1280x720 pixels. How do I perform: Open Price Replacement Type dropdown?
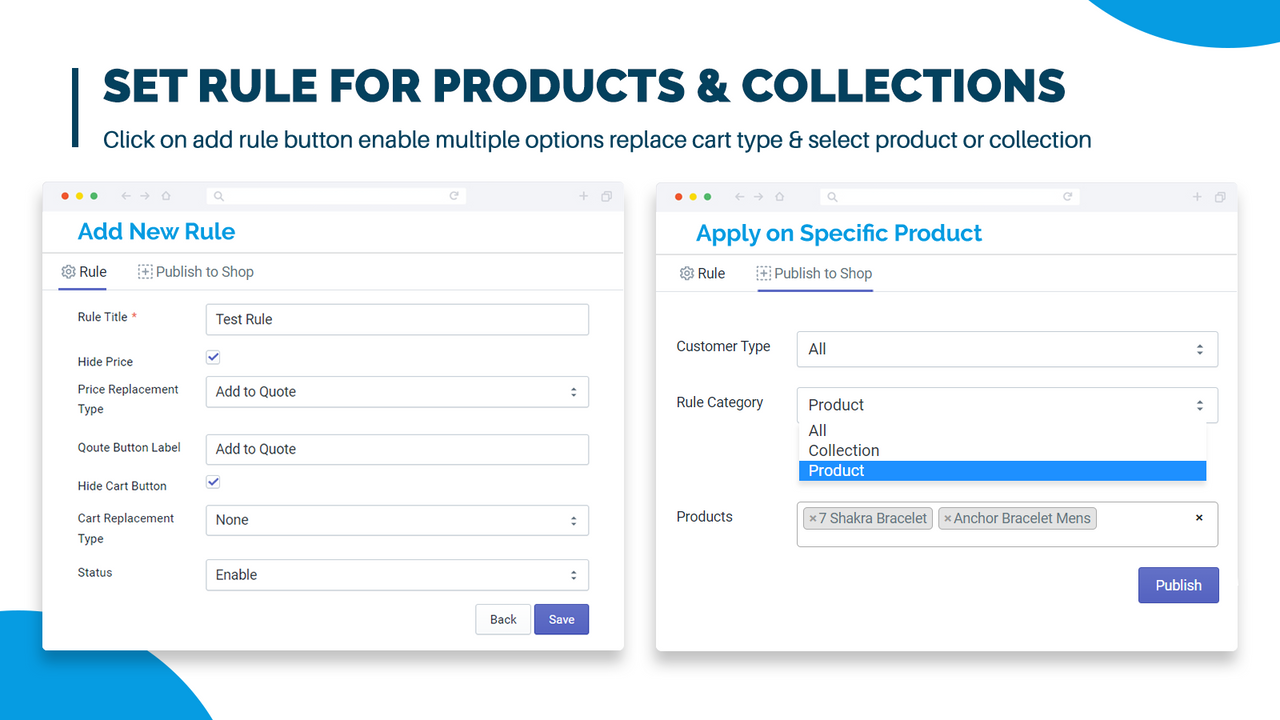tap(397, 392)
